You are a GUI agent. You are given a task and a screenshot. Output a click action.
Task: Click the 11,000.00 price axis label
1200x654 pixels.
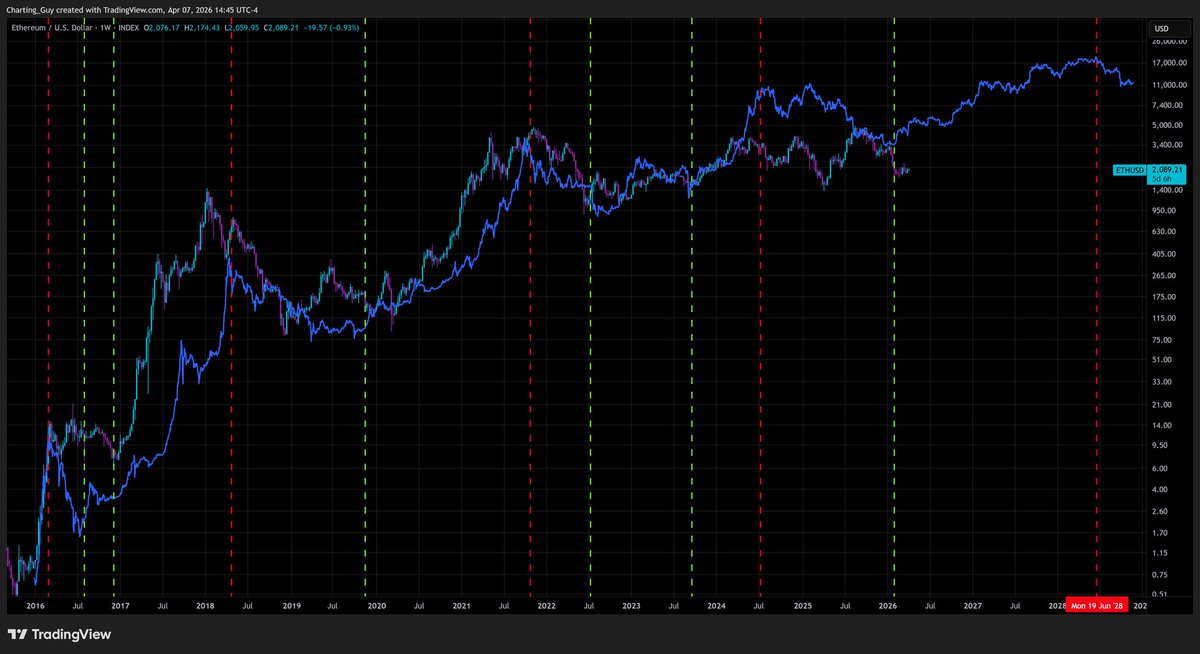pyautogui.click(x=1170, y=85)
